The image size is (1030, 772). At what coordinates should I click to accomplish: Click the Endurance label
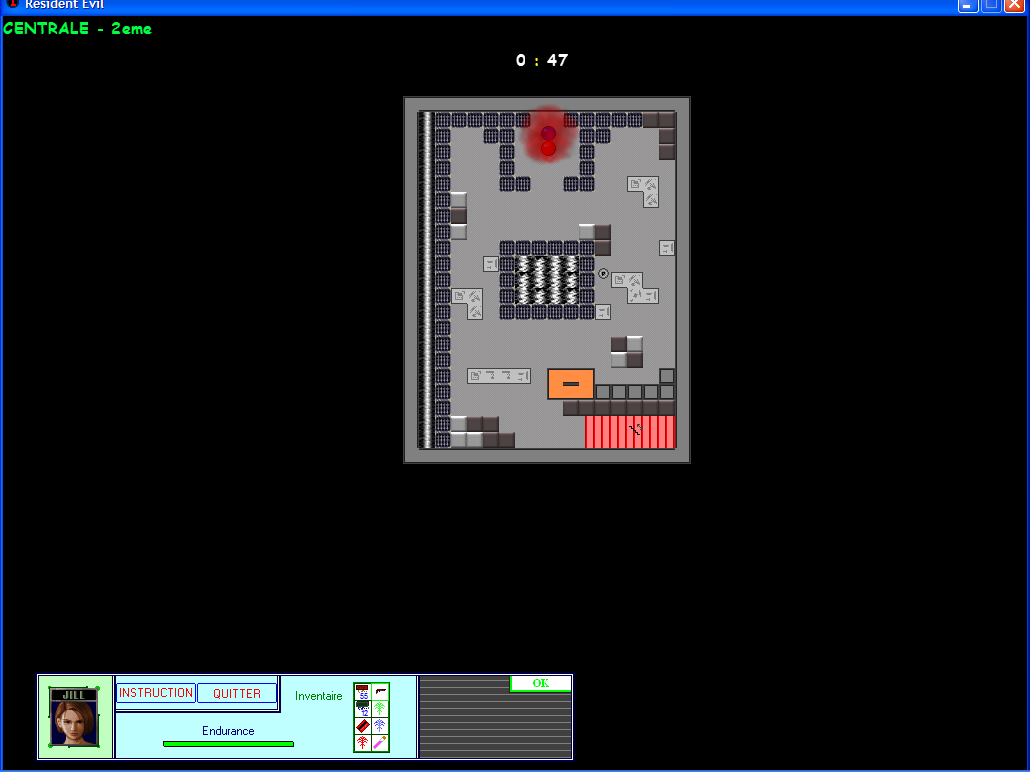pyautogui.click(x=228, y=731)
